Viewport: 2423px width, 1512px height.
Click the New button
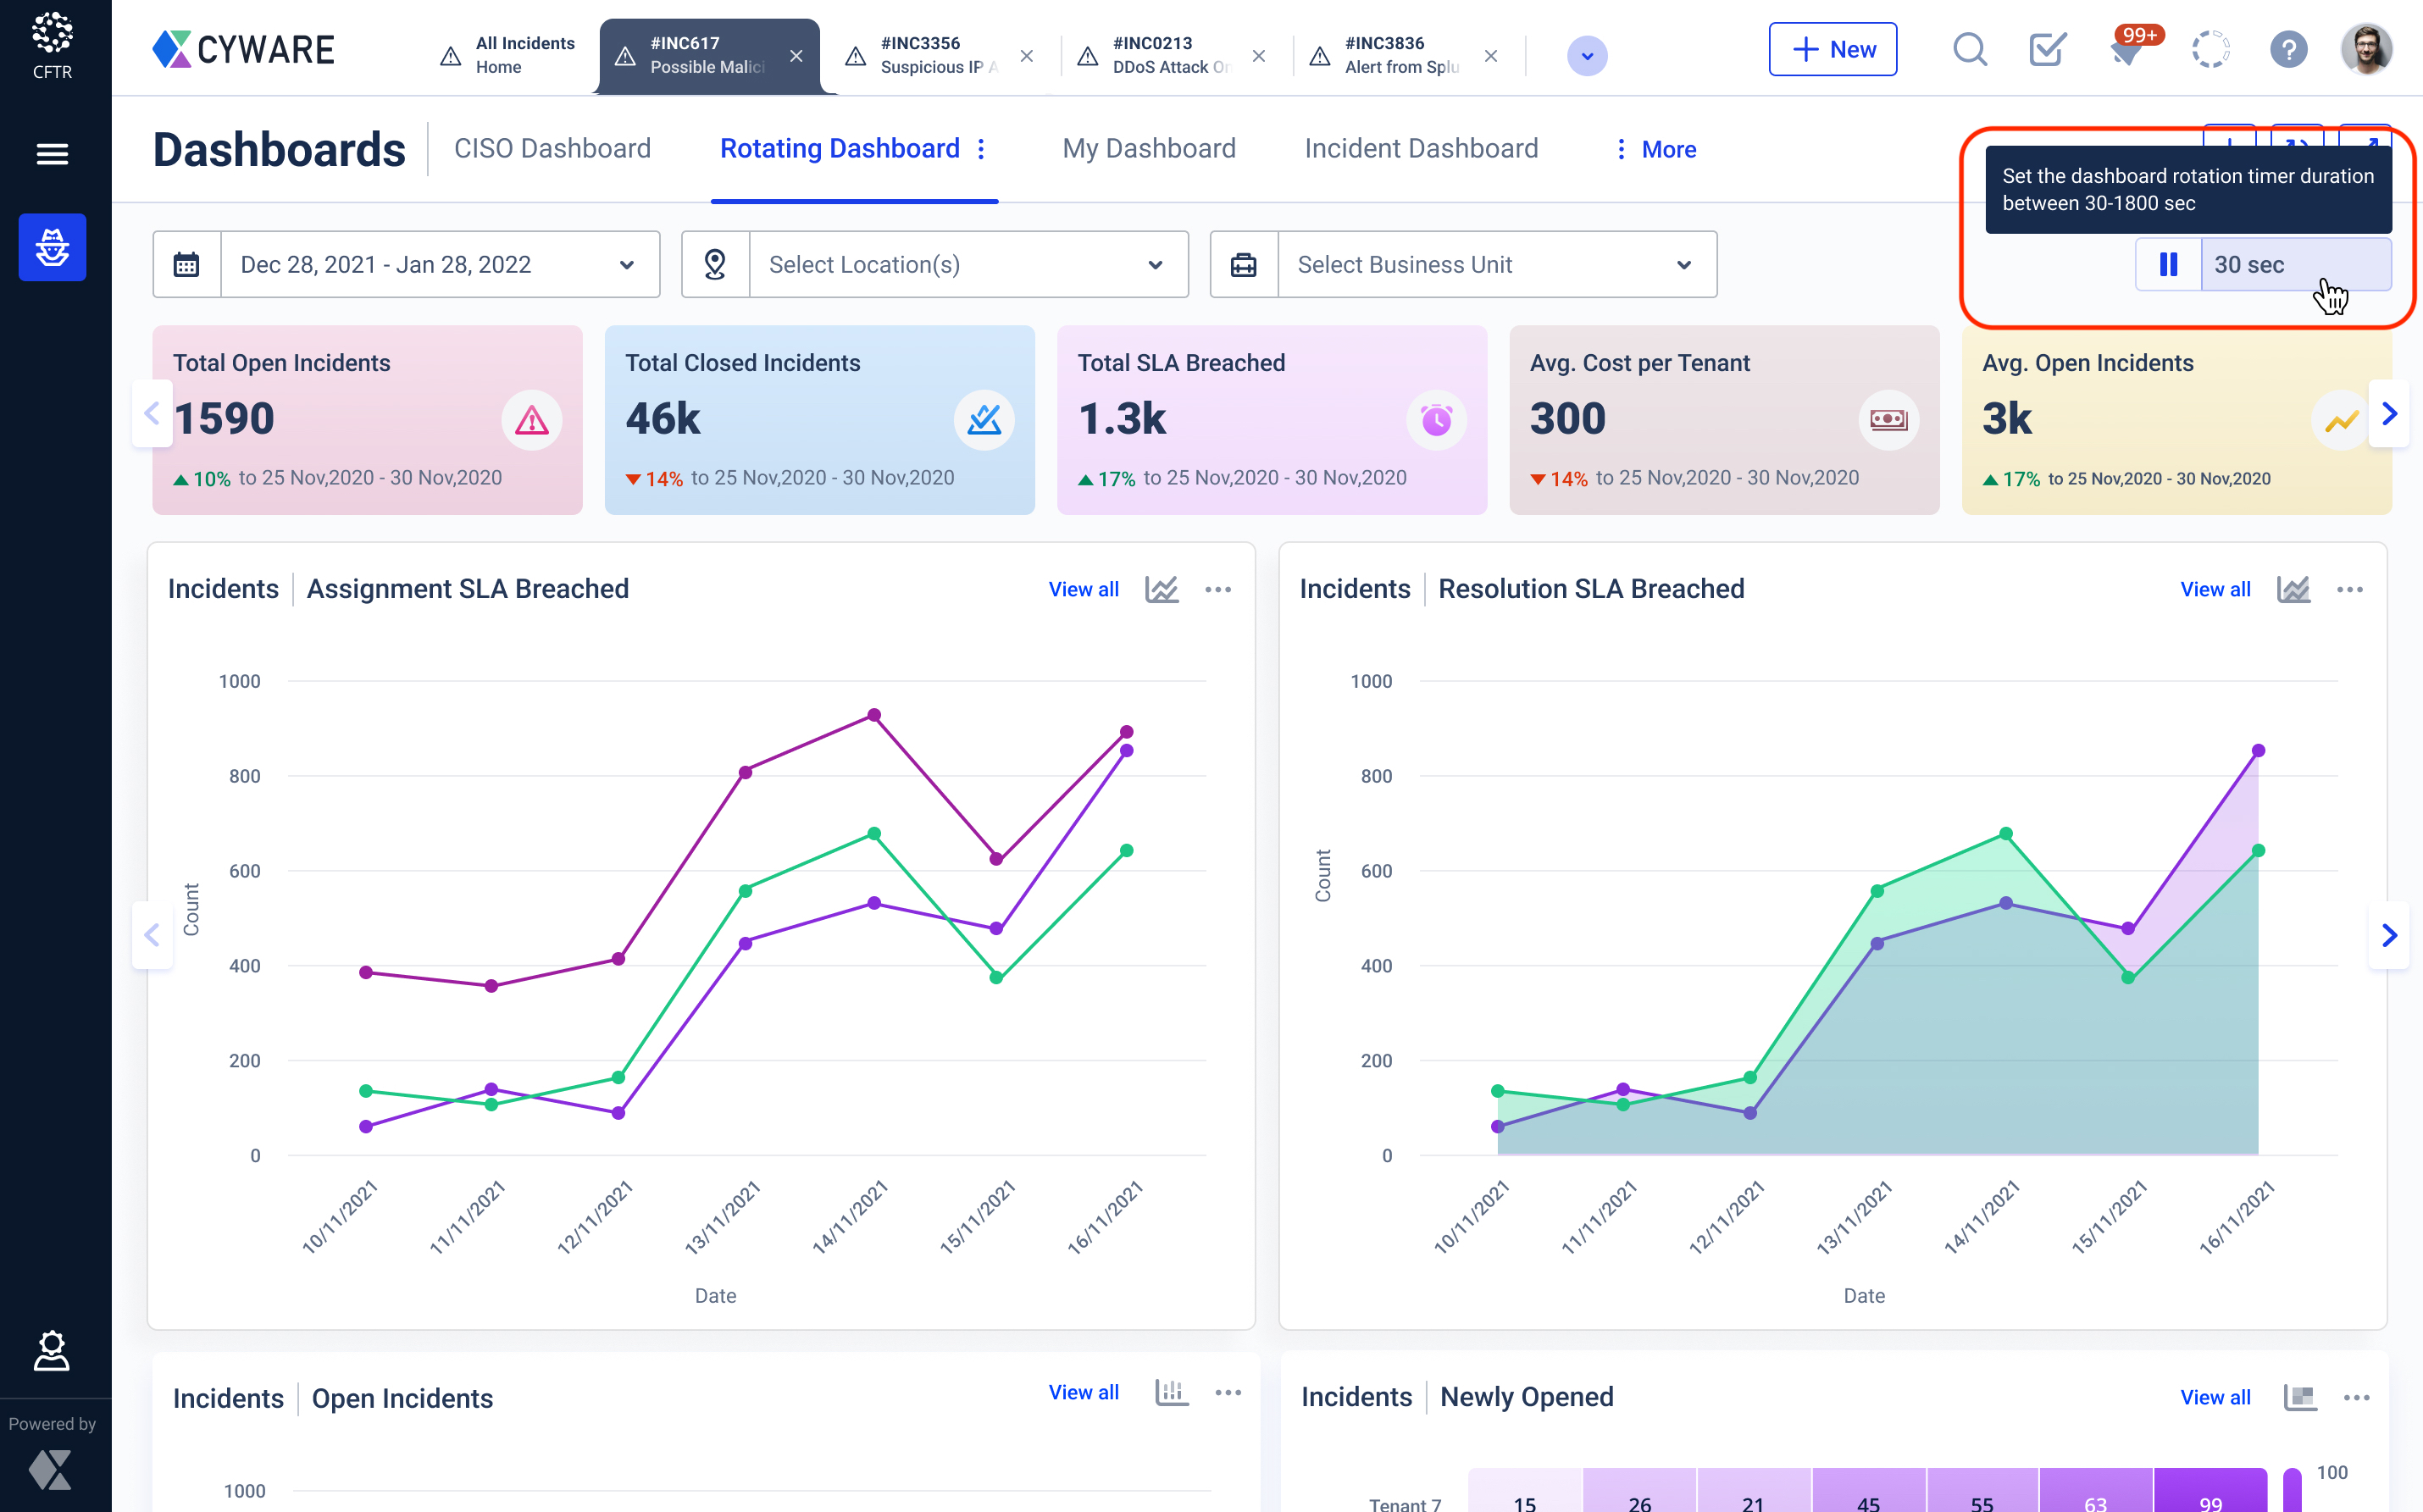click(1832, 49)
